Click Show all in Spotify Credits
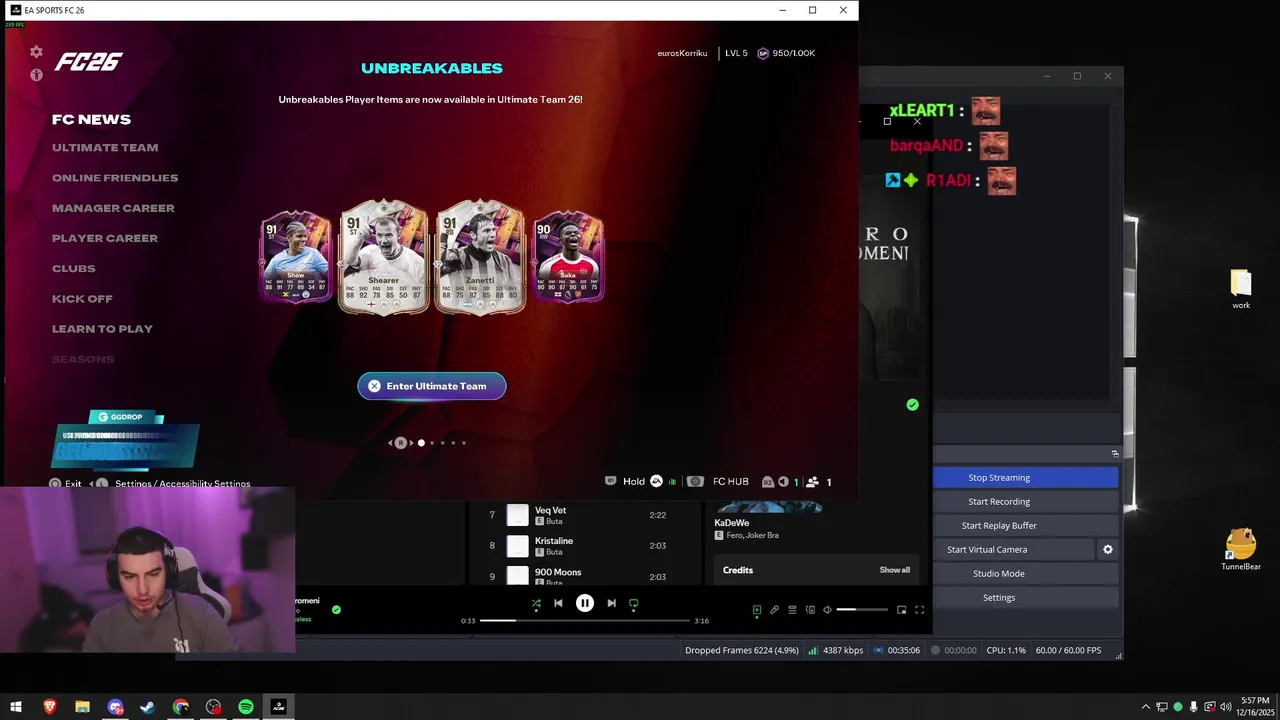The image size is (1280, 720). tap(894, 570)
